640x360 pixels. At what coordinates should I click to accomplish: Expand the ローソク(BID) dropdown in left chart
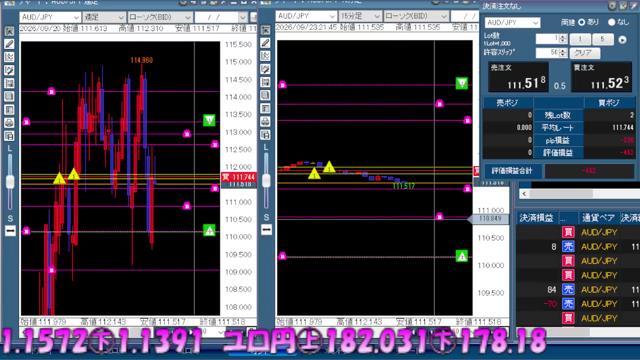pos(160,17)
